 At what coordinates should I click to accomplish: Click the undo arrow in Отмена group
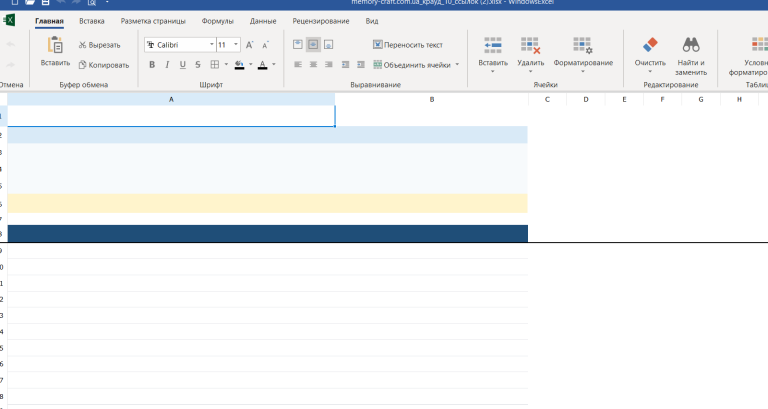tap(11, 44)
